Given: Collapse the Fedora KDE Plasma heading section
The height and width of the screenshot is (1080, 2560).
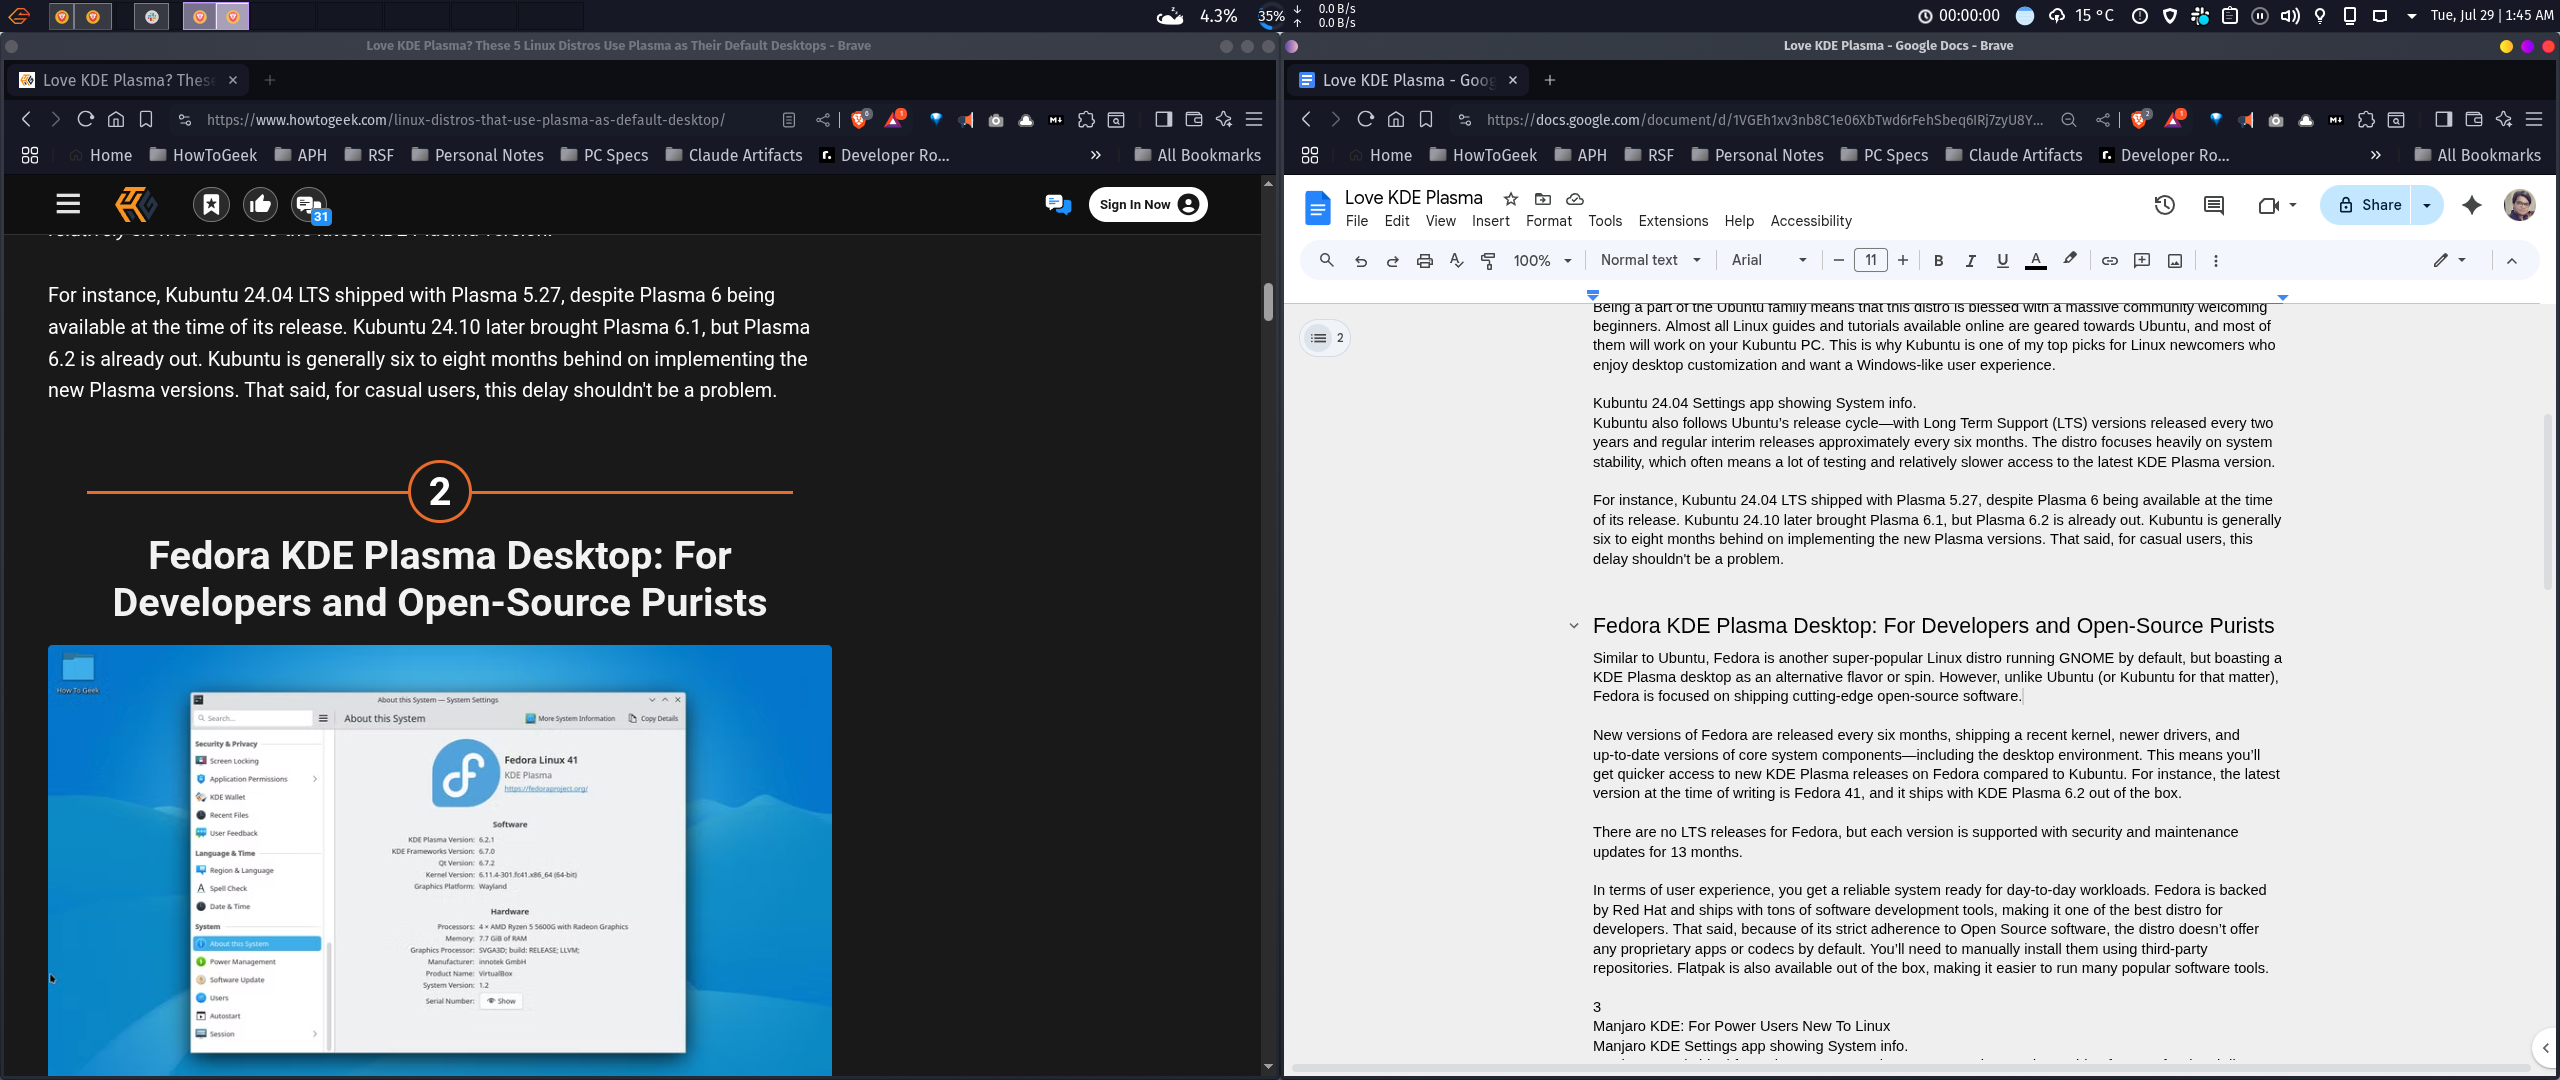Looking at the screenshot, I should coord(1573,627).
